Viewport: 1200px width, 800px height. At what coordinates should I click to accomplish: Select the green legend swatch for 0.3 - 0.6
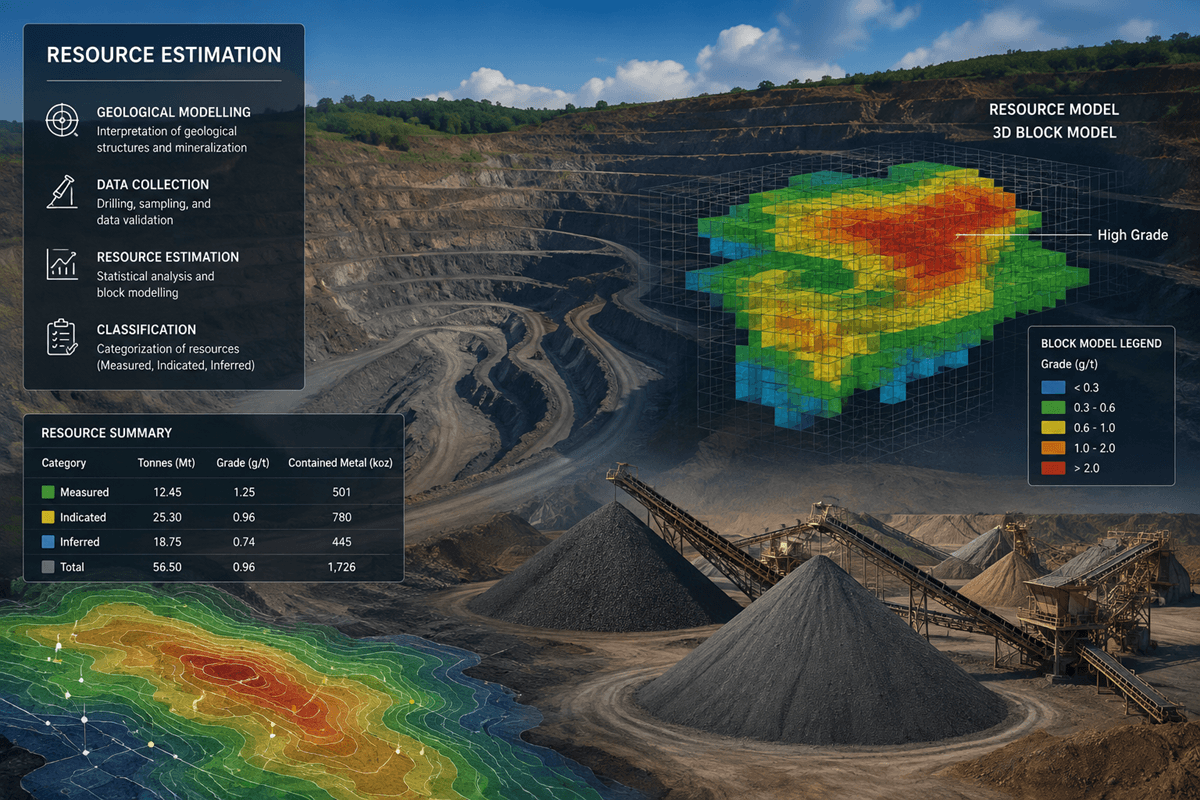pos(1053,407)
